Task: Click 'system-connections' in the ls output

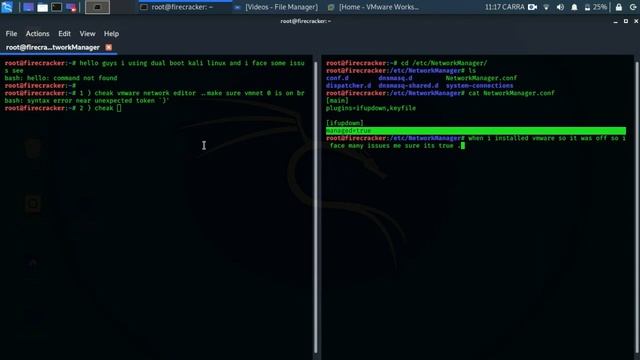Action: click(479, 86)
